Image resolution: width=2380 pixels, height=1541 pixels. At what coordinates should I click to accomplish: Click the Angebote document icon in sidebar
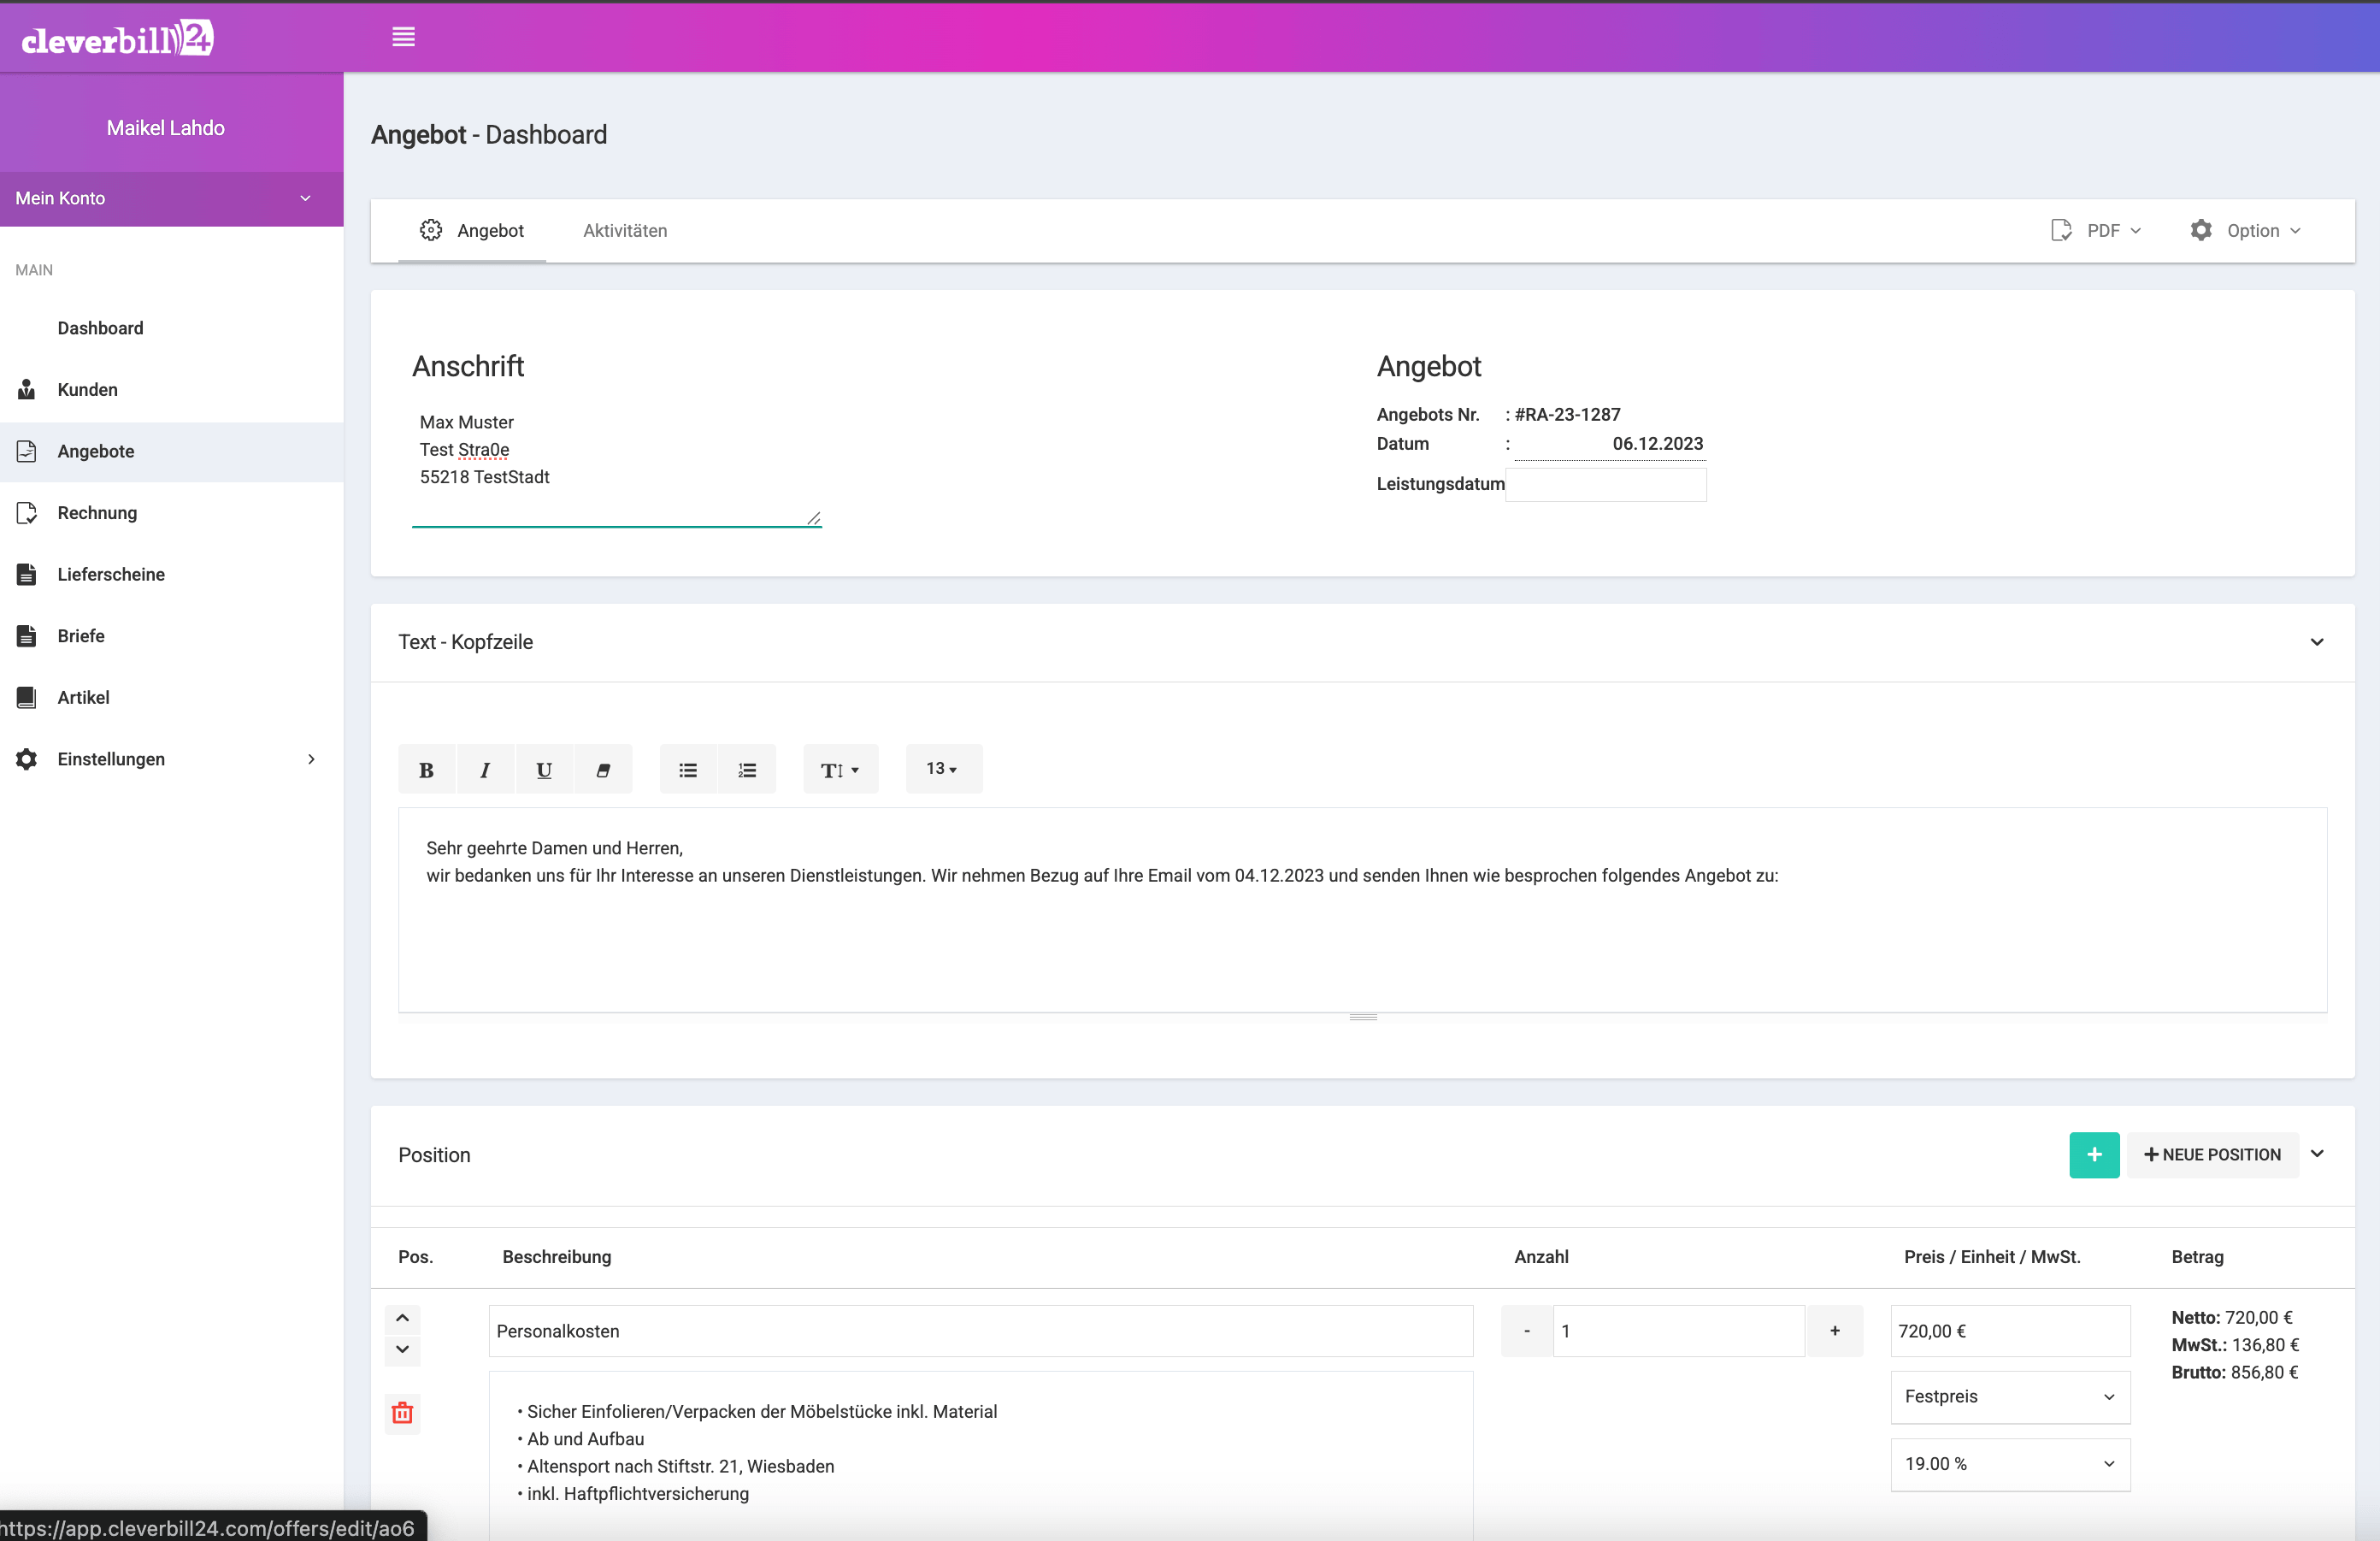pos(27,451)
